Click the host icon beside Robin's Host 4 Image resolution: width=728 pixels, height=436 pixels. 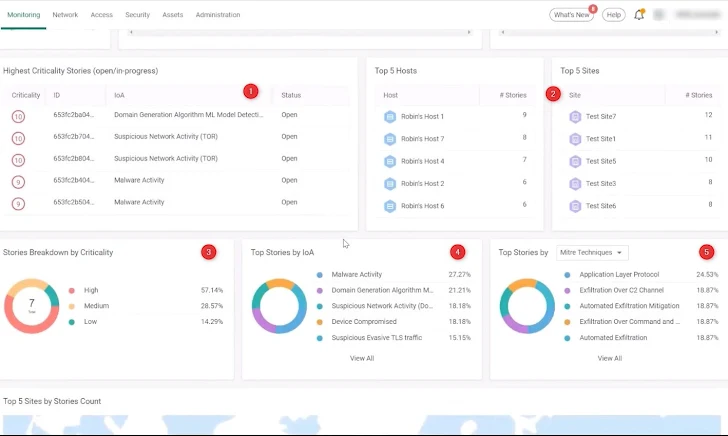(x=390, y=161)
